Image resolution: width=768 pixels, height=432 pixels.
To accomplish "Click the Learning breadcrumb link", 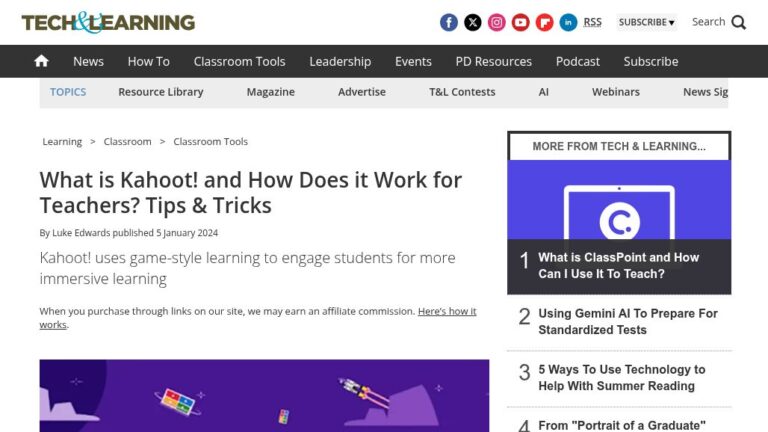I will [x=62, y=142].
